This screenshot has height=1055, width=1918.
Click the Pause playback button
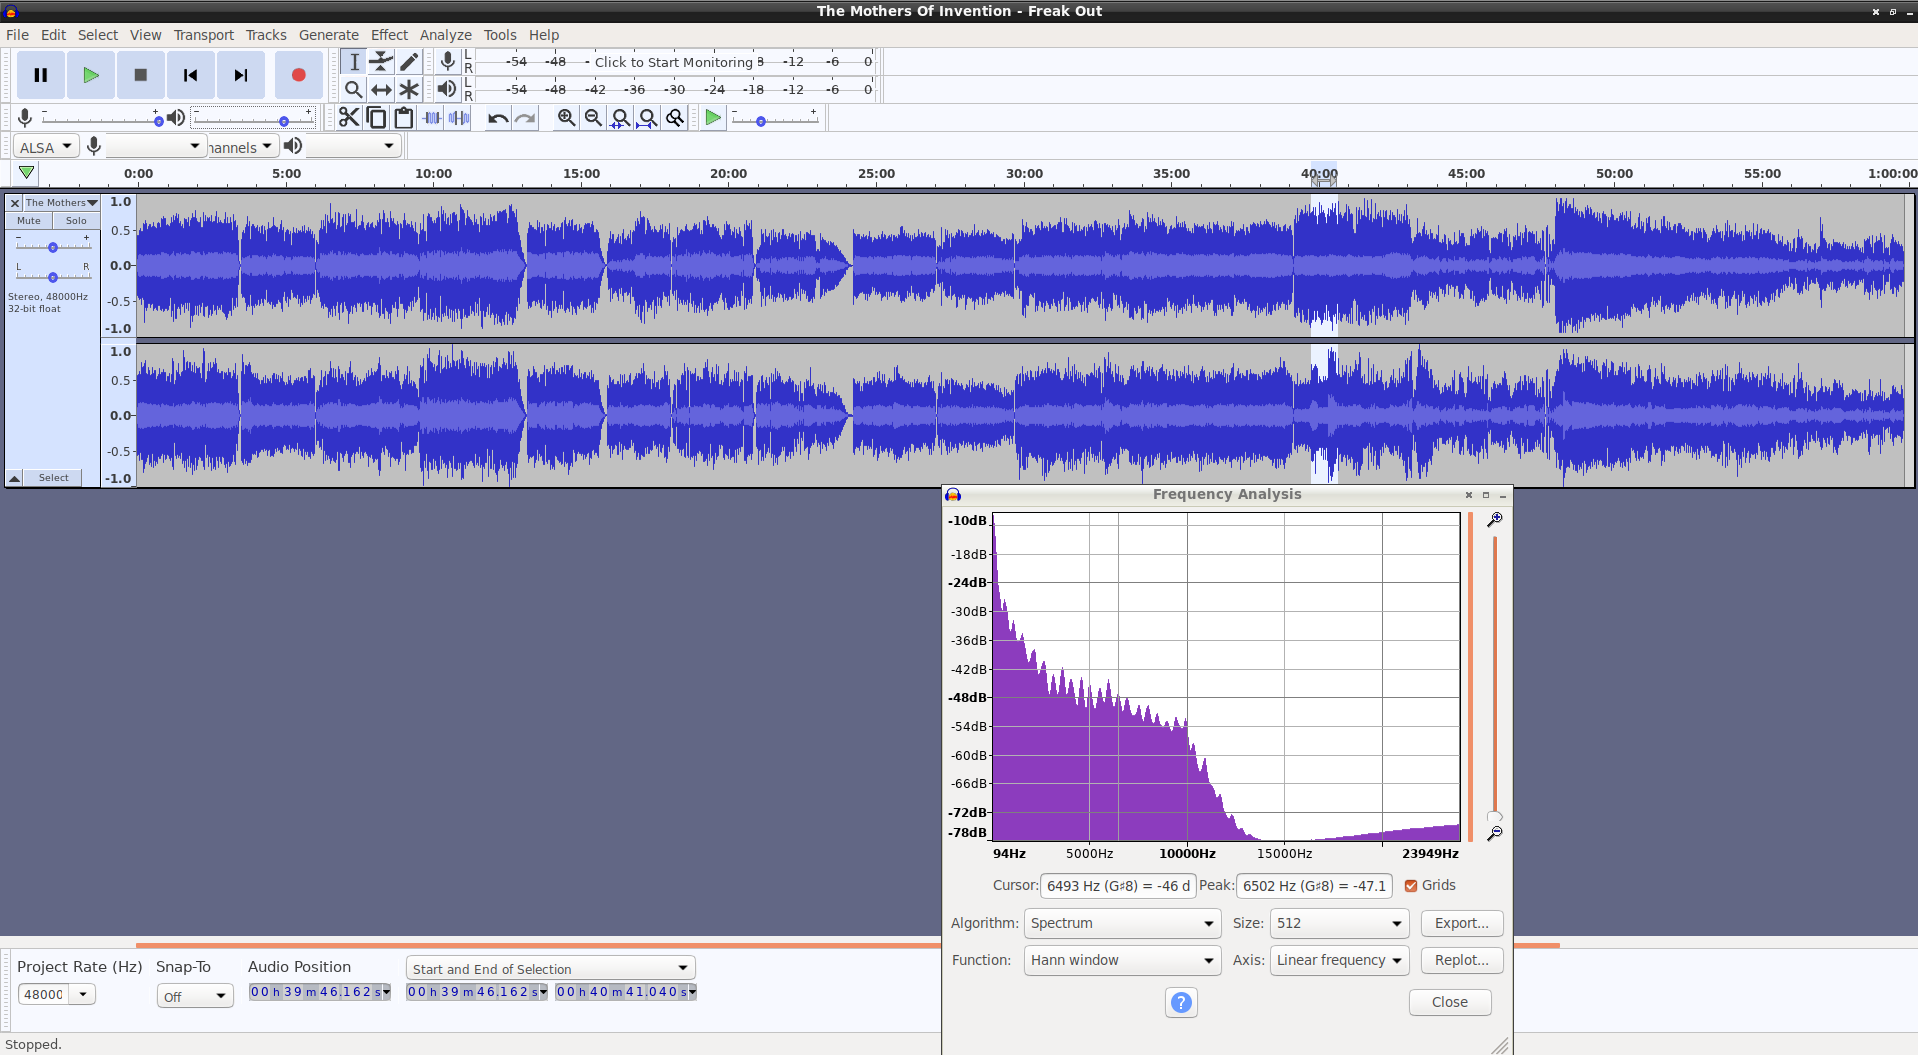click(41, 75)
